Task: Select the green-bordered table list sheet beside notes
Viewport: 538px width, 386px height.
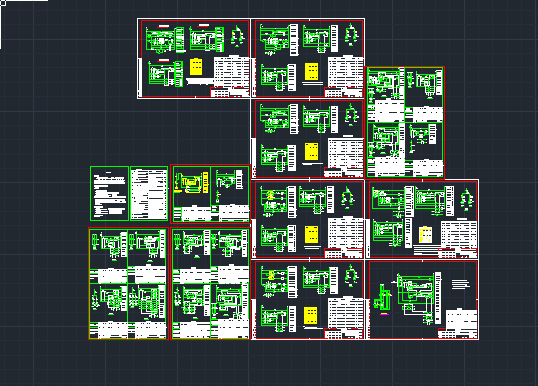Action: click(x=149, y=194)
